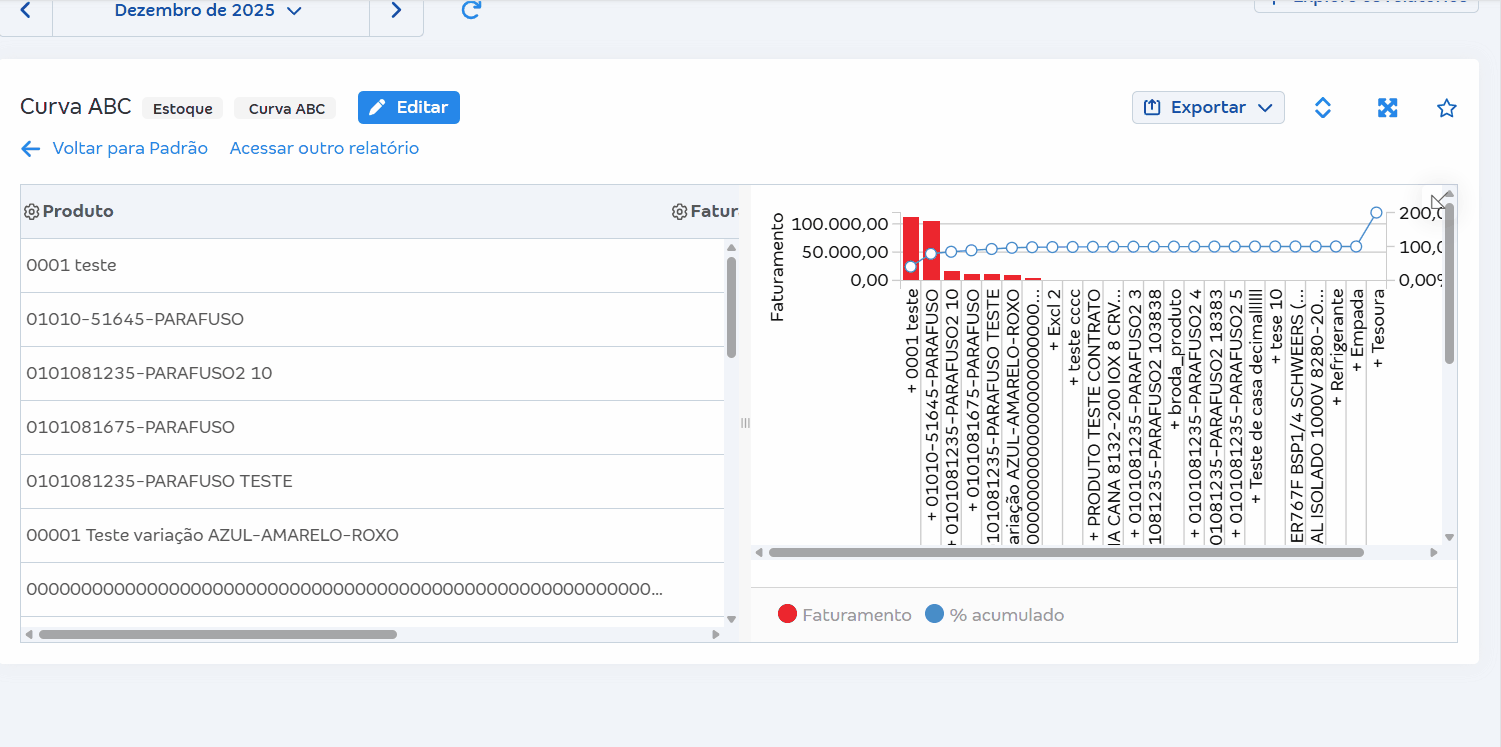
Task: Open the Dezembro de 2025 month dropdown
Action: [208, 11]
